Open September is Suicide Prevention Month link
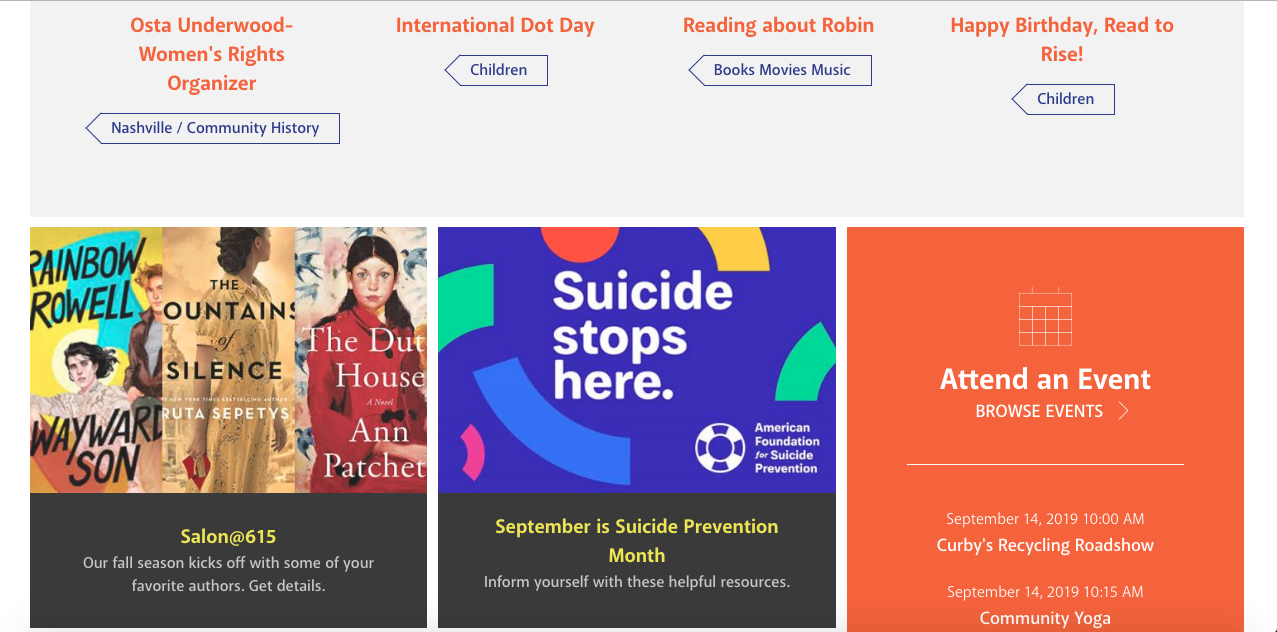 click(637, 541)
